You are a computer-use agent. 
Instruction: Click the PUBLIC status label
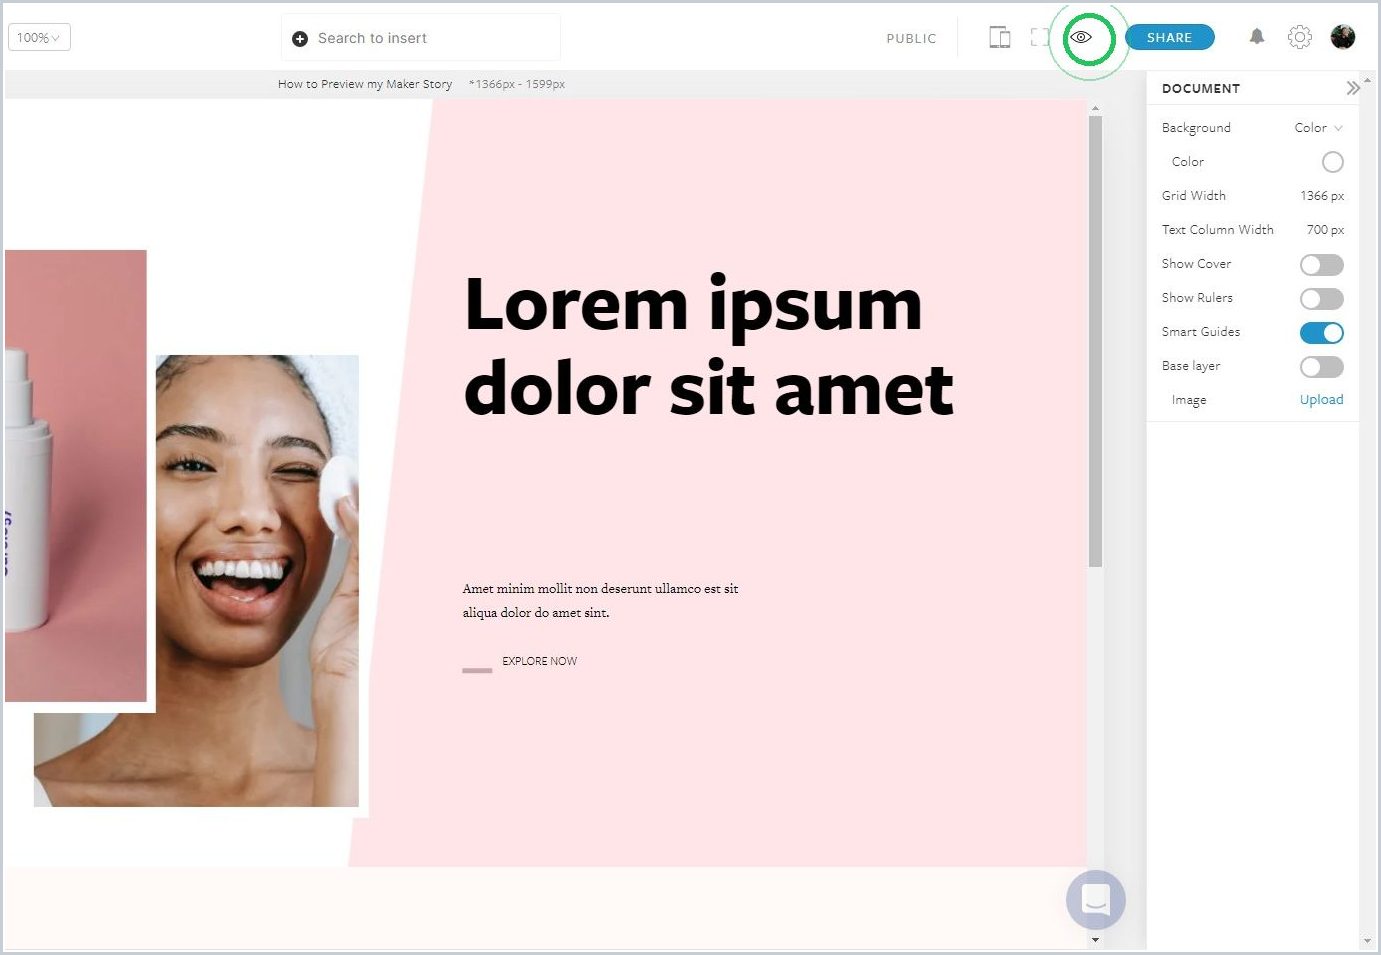tap(911, 38)
